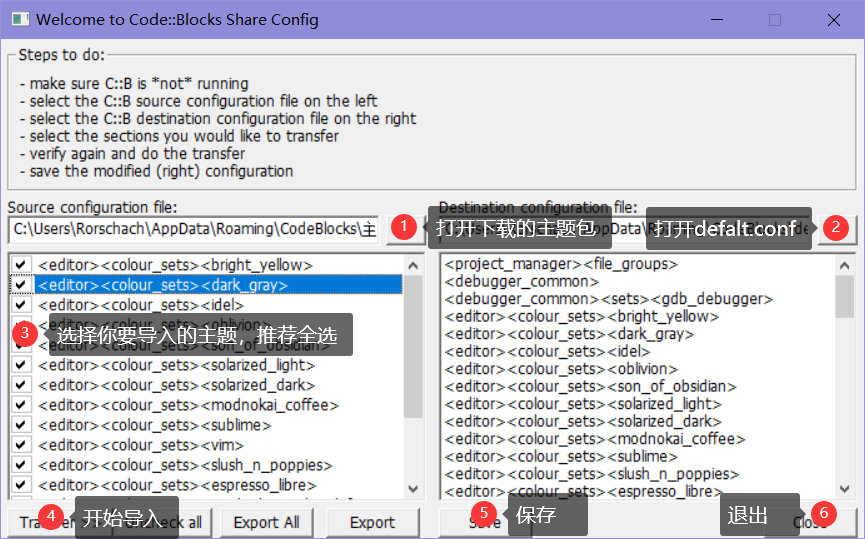Select dark_gray in the destination list
865x539 pixels.
point(569,334)
